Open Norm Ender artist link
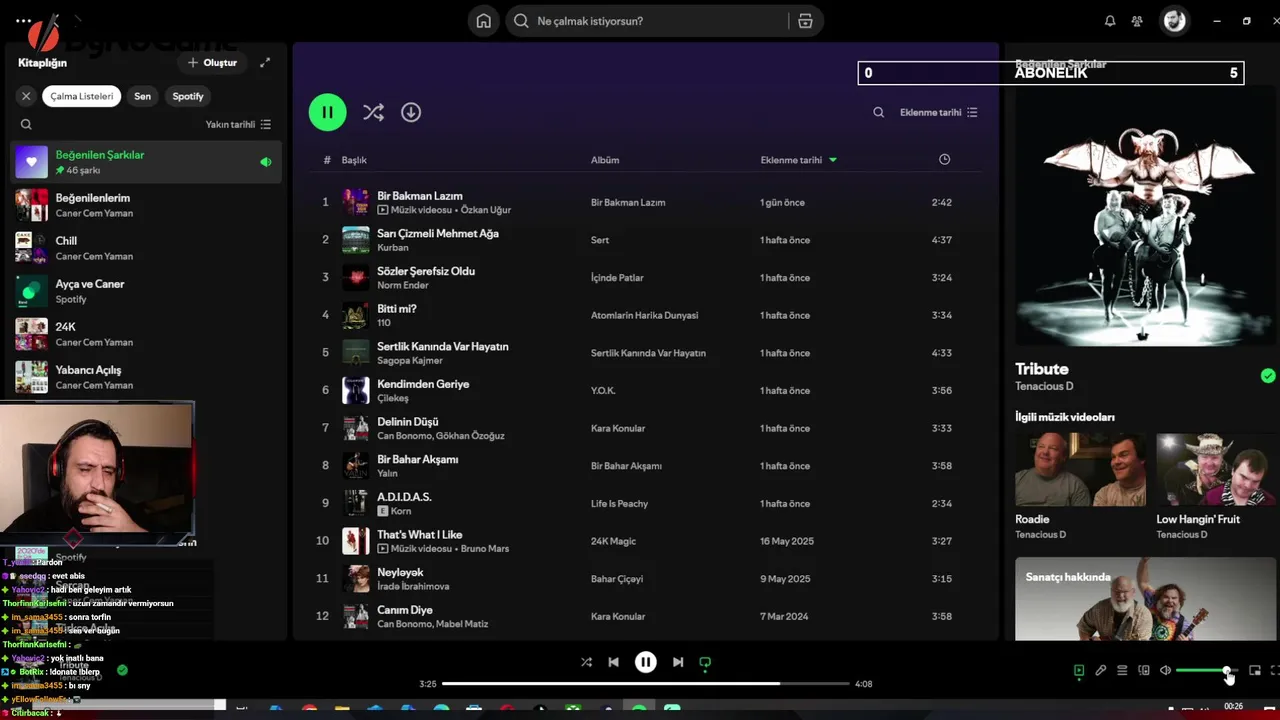 (403, 285)
